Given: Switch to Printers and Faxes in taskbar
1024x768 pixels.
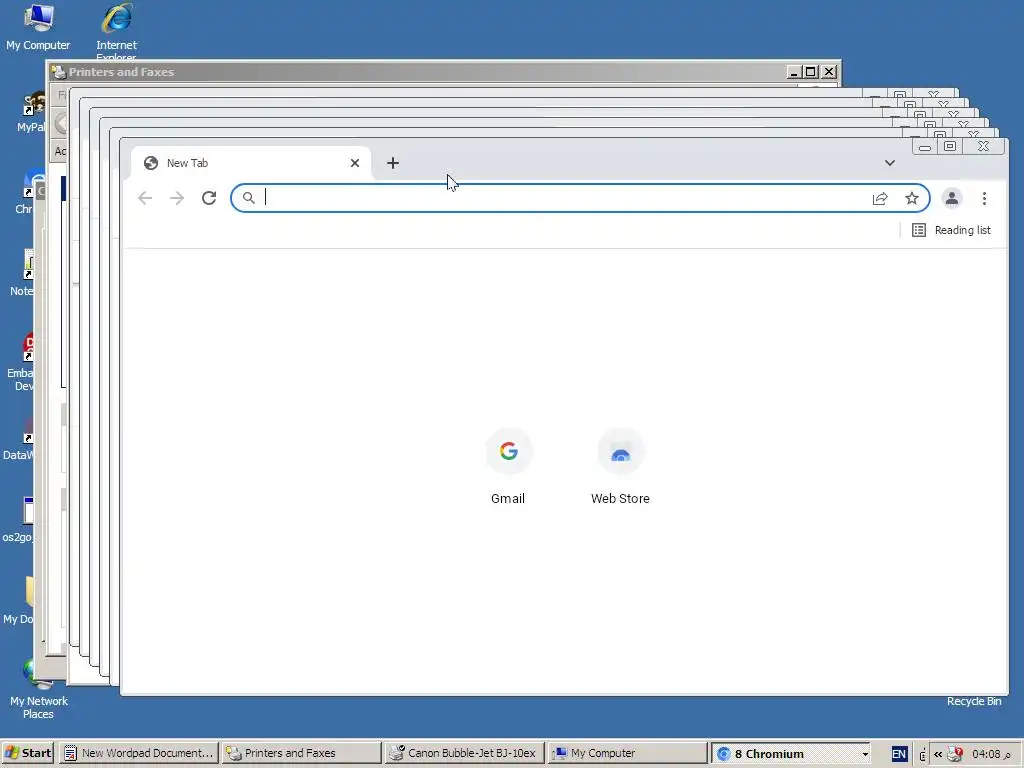Looking at the screenshot, I should [x=301, y=753].
